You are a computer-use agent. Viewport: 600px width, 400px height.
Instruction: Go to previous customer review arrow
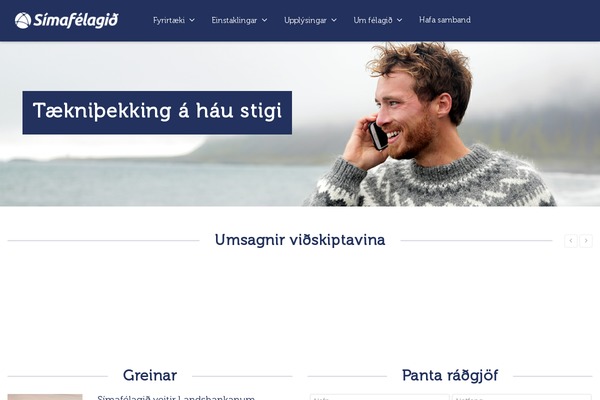click(571, 241)
